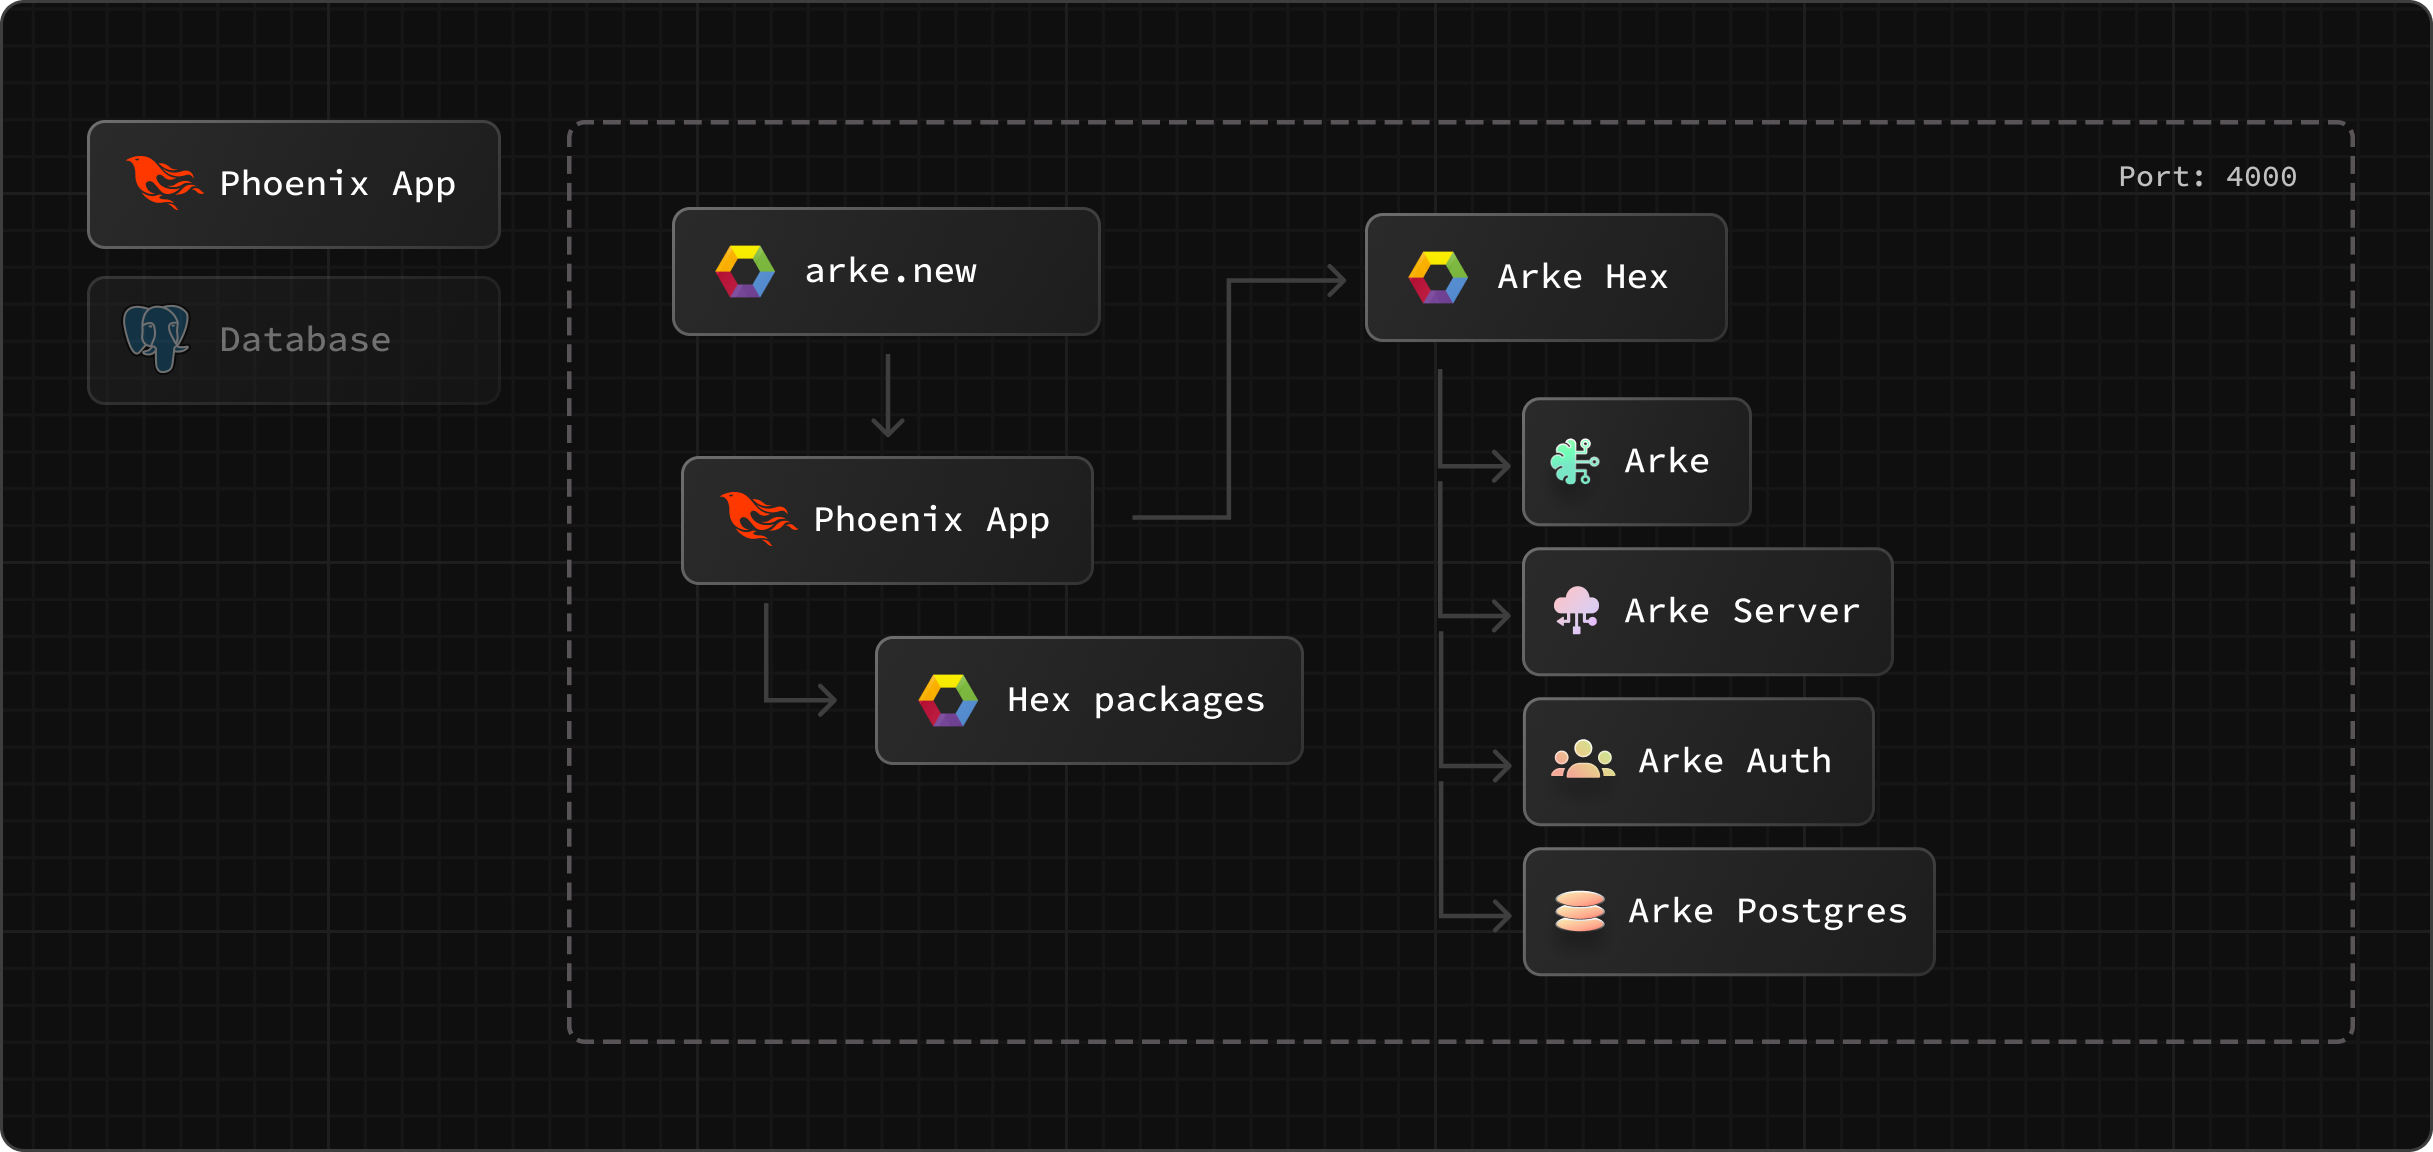Click the hex logo on the Hex packages node
This screenshot has width=2433, height=1152.
tap(948, 700)
